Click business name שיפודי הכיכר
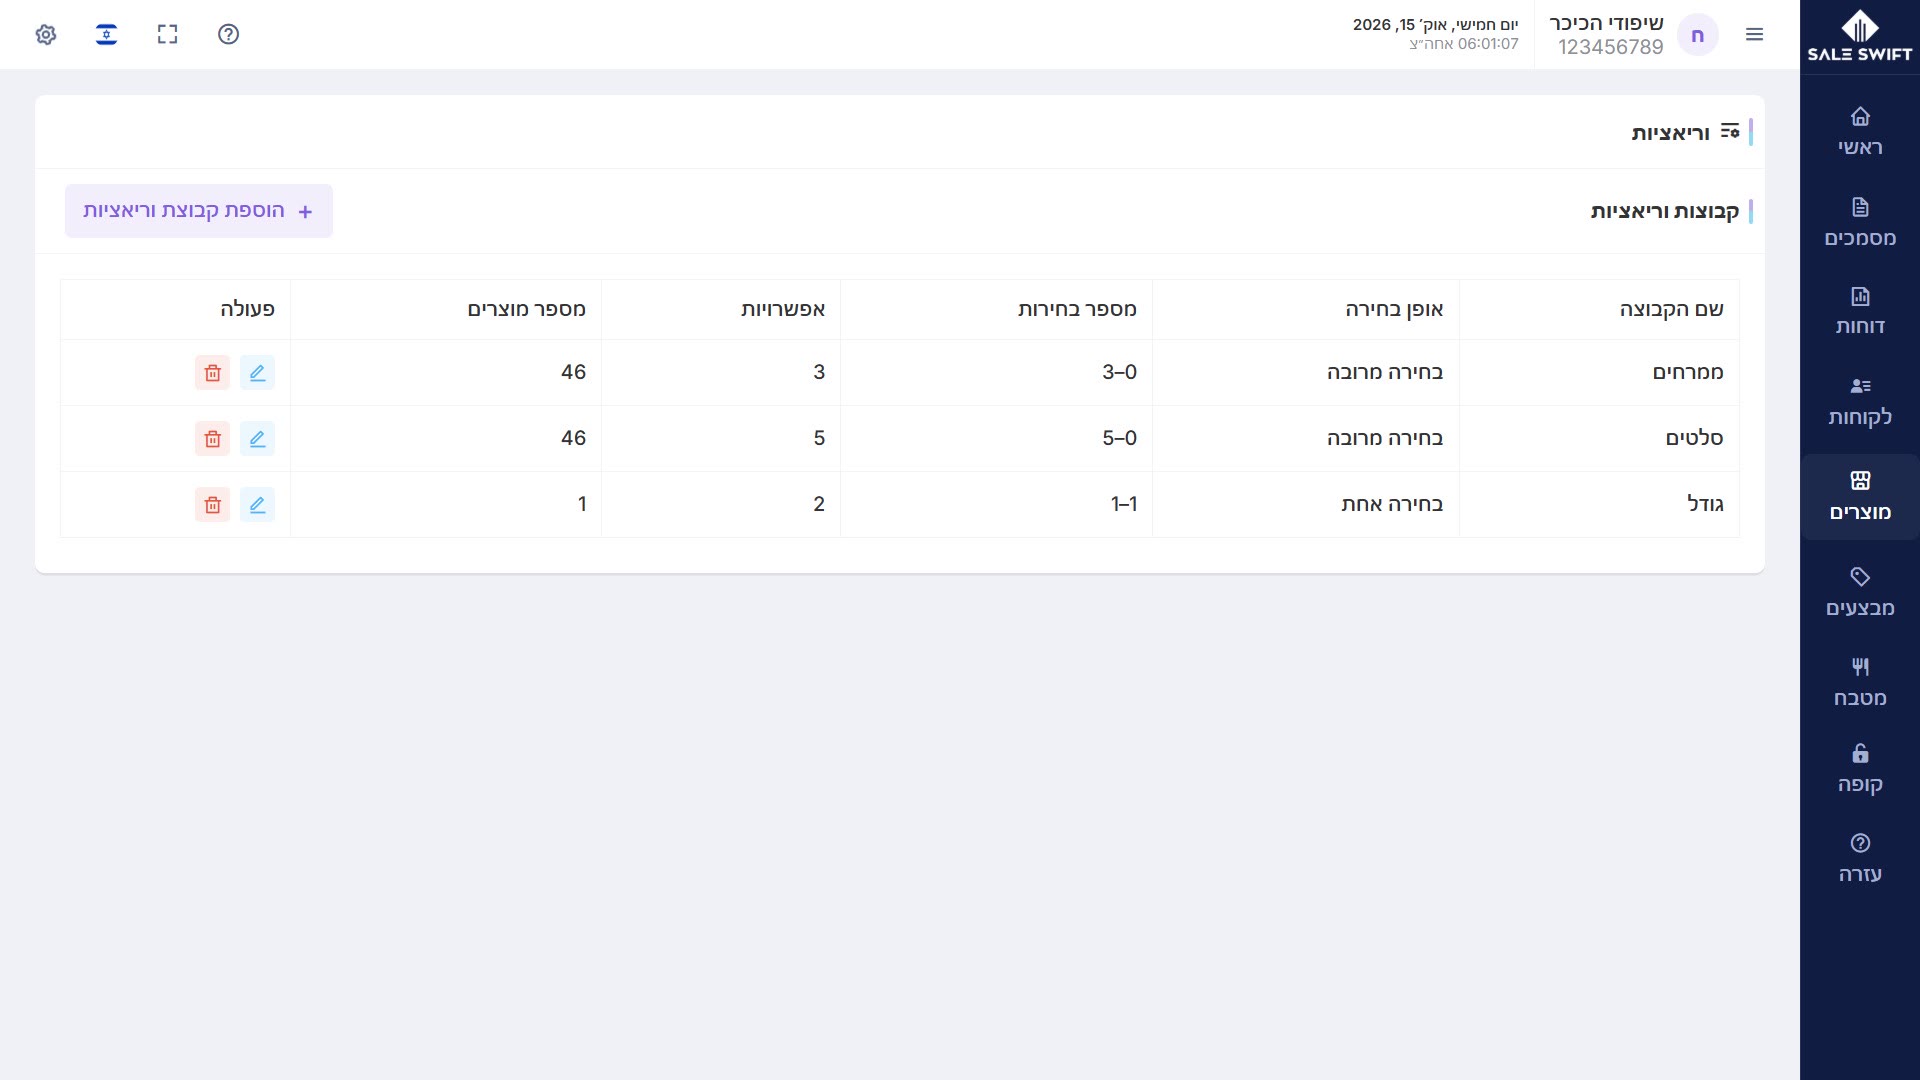 pyautogui.click(x=1606, y=23)
